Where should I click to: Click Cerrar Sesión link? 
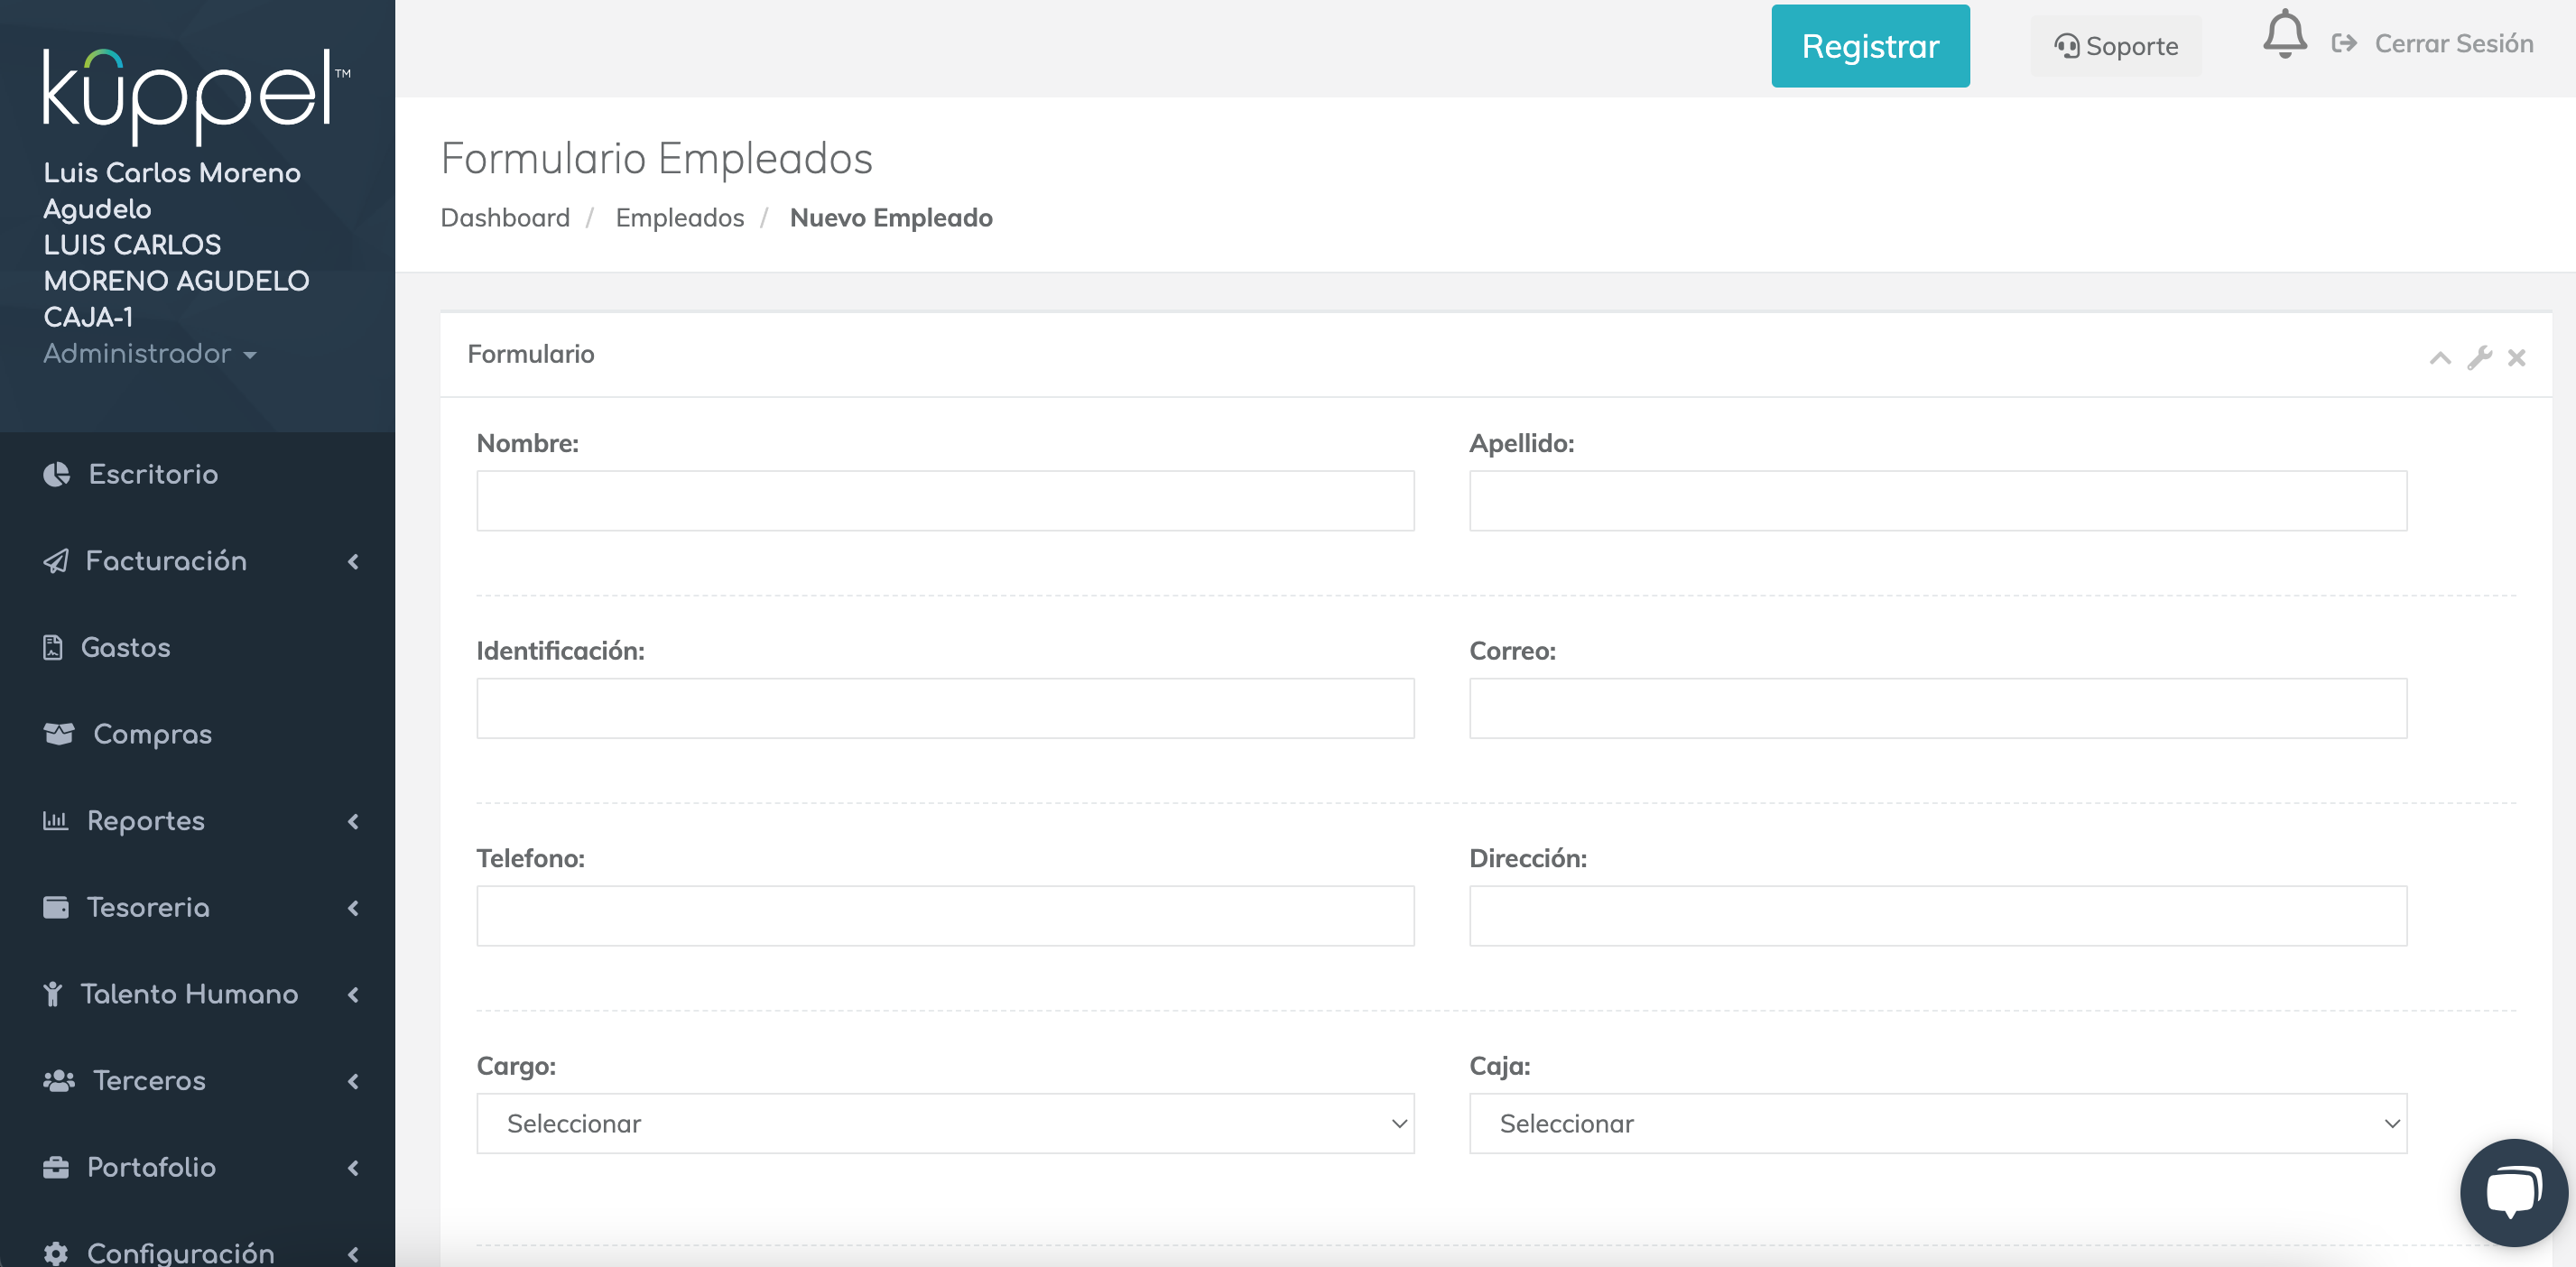[x=2452, y=44]
